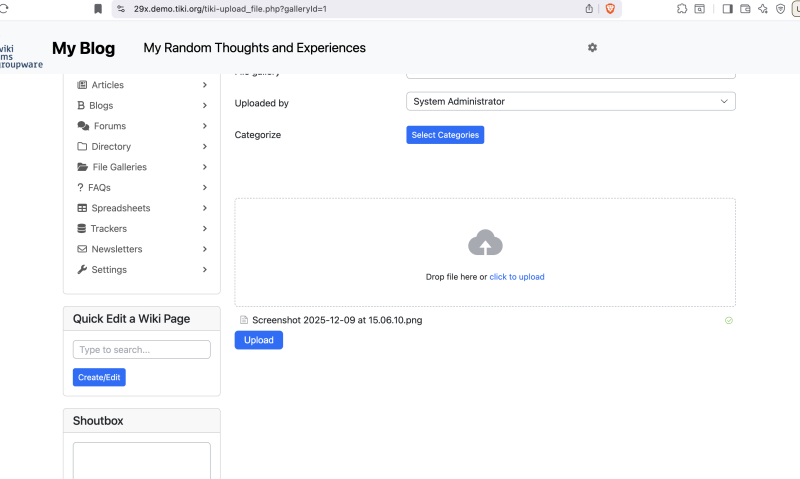The image size is (800, 479).
Task: Open Blogs menu item
Action: 101,105
